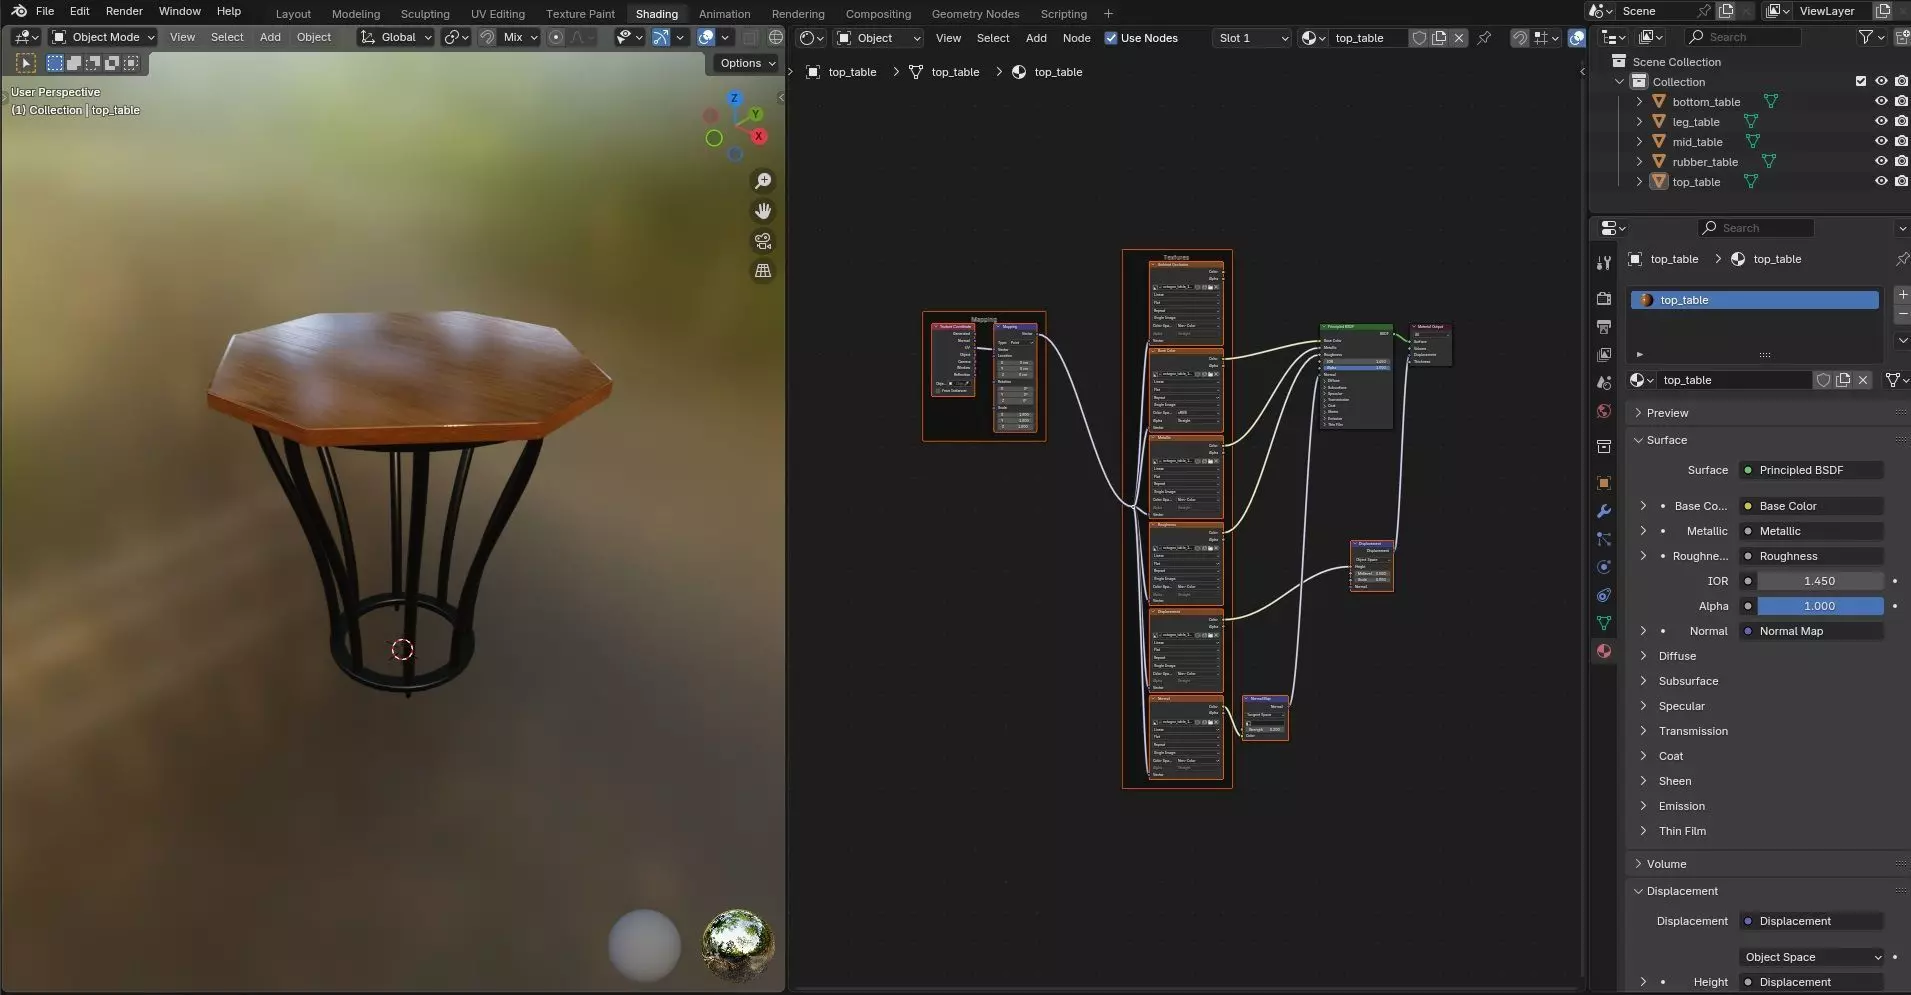This screenshot has height=995, width=1911.
Task: Open the Render properties tab icon
Action: pyautogui.click(x=1604, y=299)
